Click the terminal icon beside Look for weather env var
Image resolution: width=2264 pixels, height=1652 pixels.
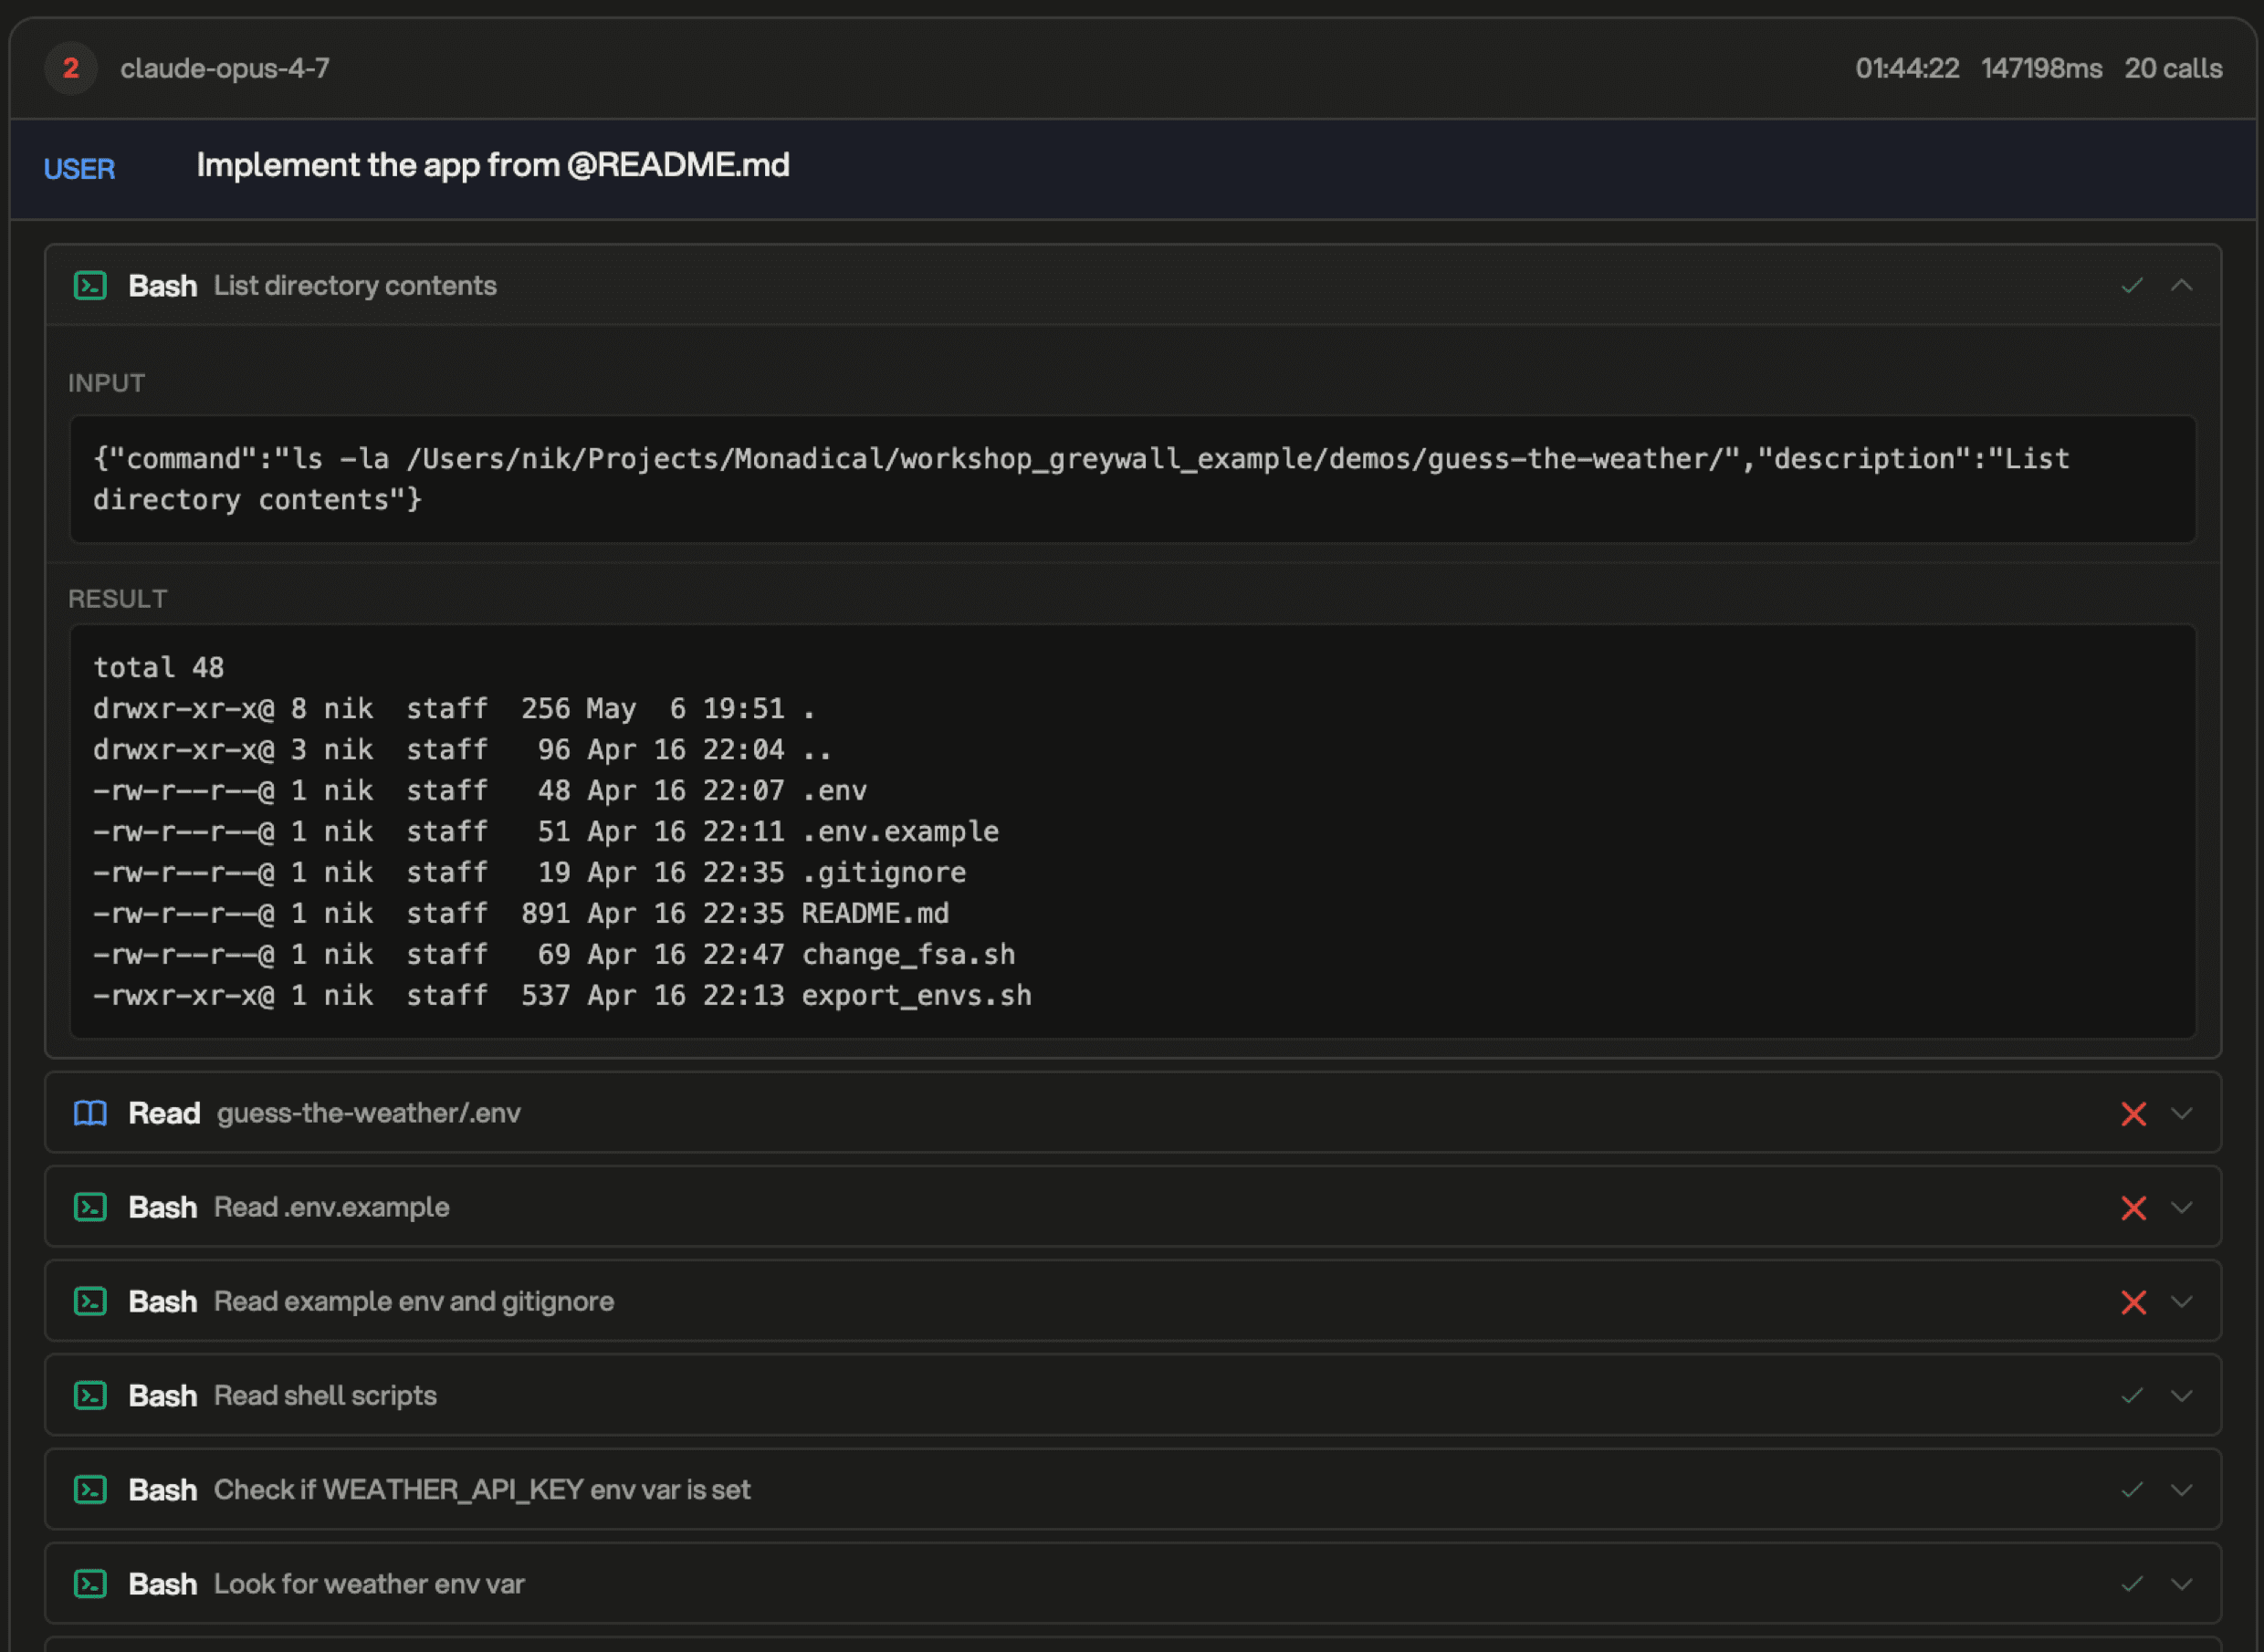[x=90, y=1584]
